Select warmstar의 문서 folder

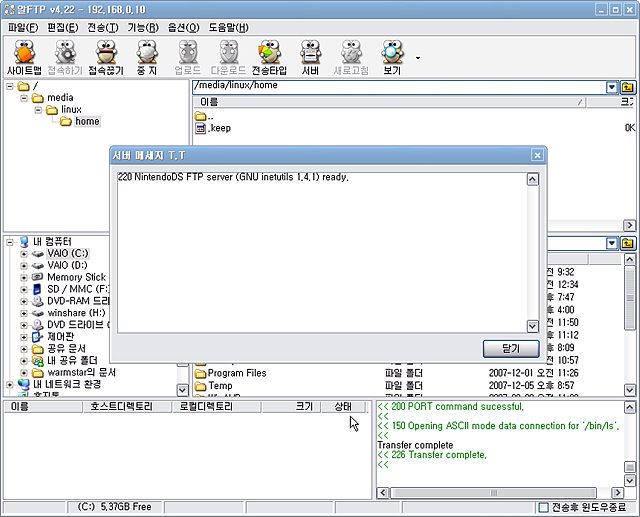pos(82,373)
